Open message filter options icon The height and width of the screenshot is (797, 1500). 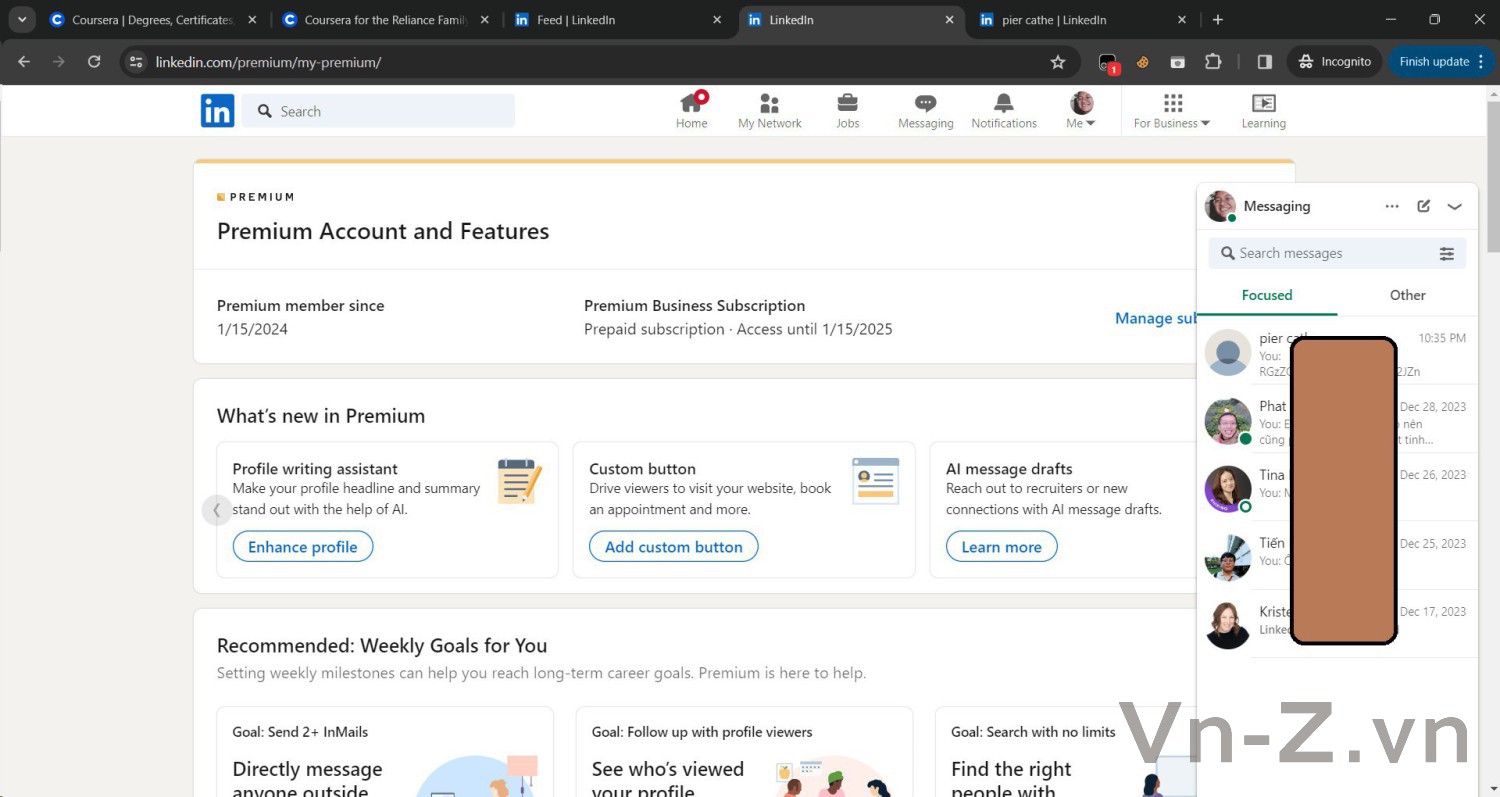pos(1447,253)
